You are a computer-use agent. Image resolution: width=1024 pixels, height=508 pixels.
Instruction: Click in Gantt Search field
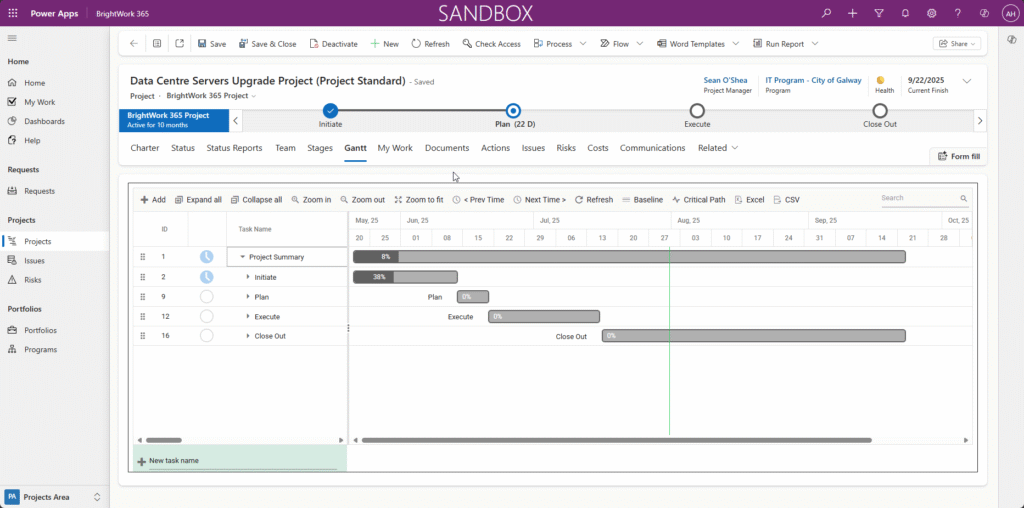coord(923,198)
